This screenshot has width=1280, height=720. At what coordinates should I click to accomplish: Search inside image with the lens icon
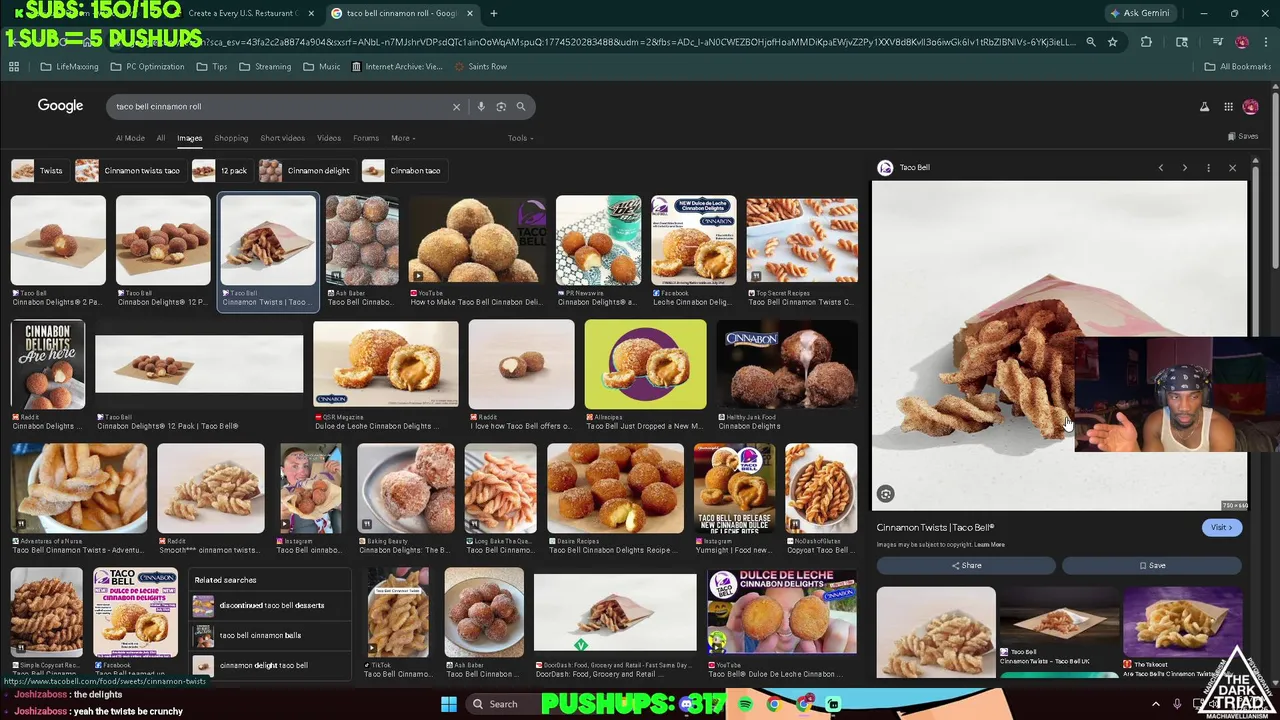click(x=886, y=494)
